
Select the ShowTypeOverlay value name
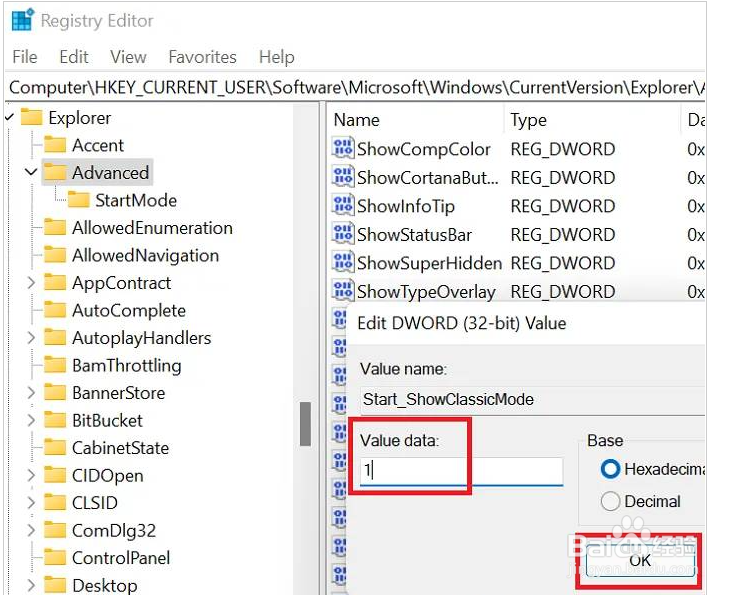click(426, 292)
